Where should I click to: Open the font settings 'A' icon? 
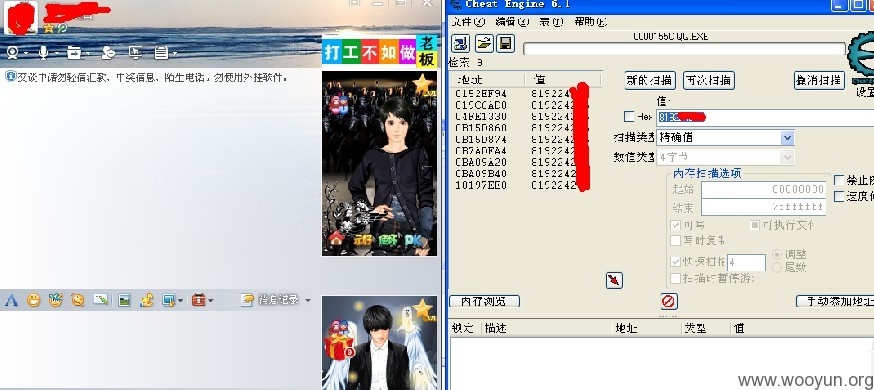coord(11,301)
